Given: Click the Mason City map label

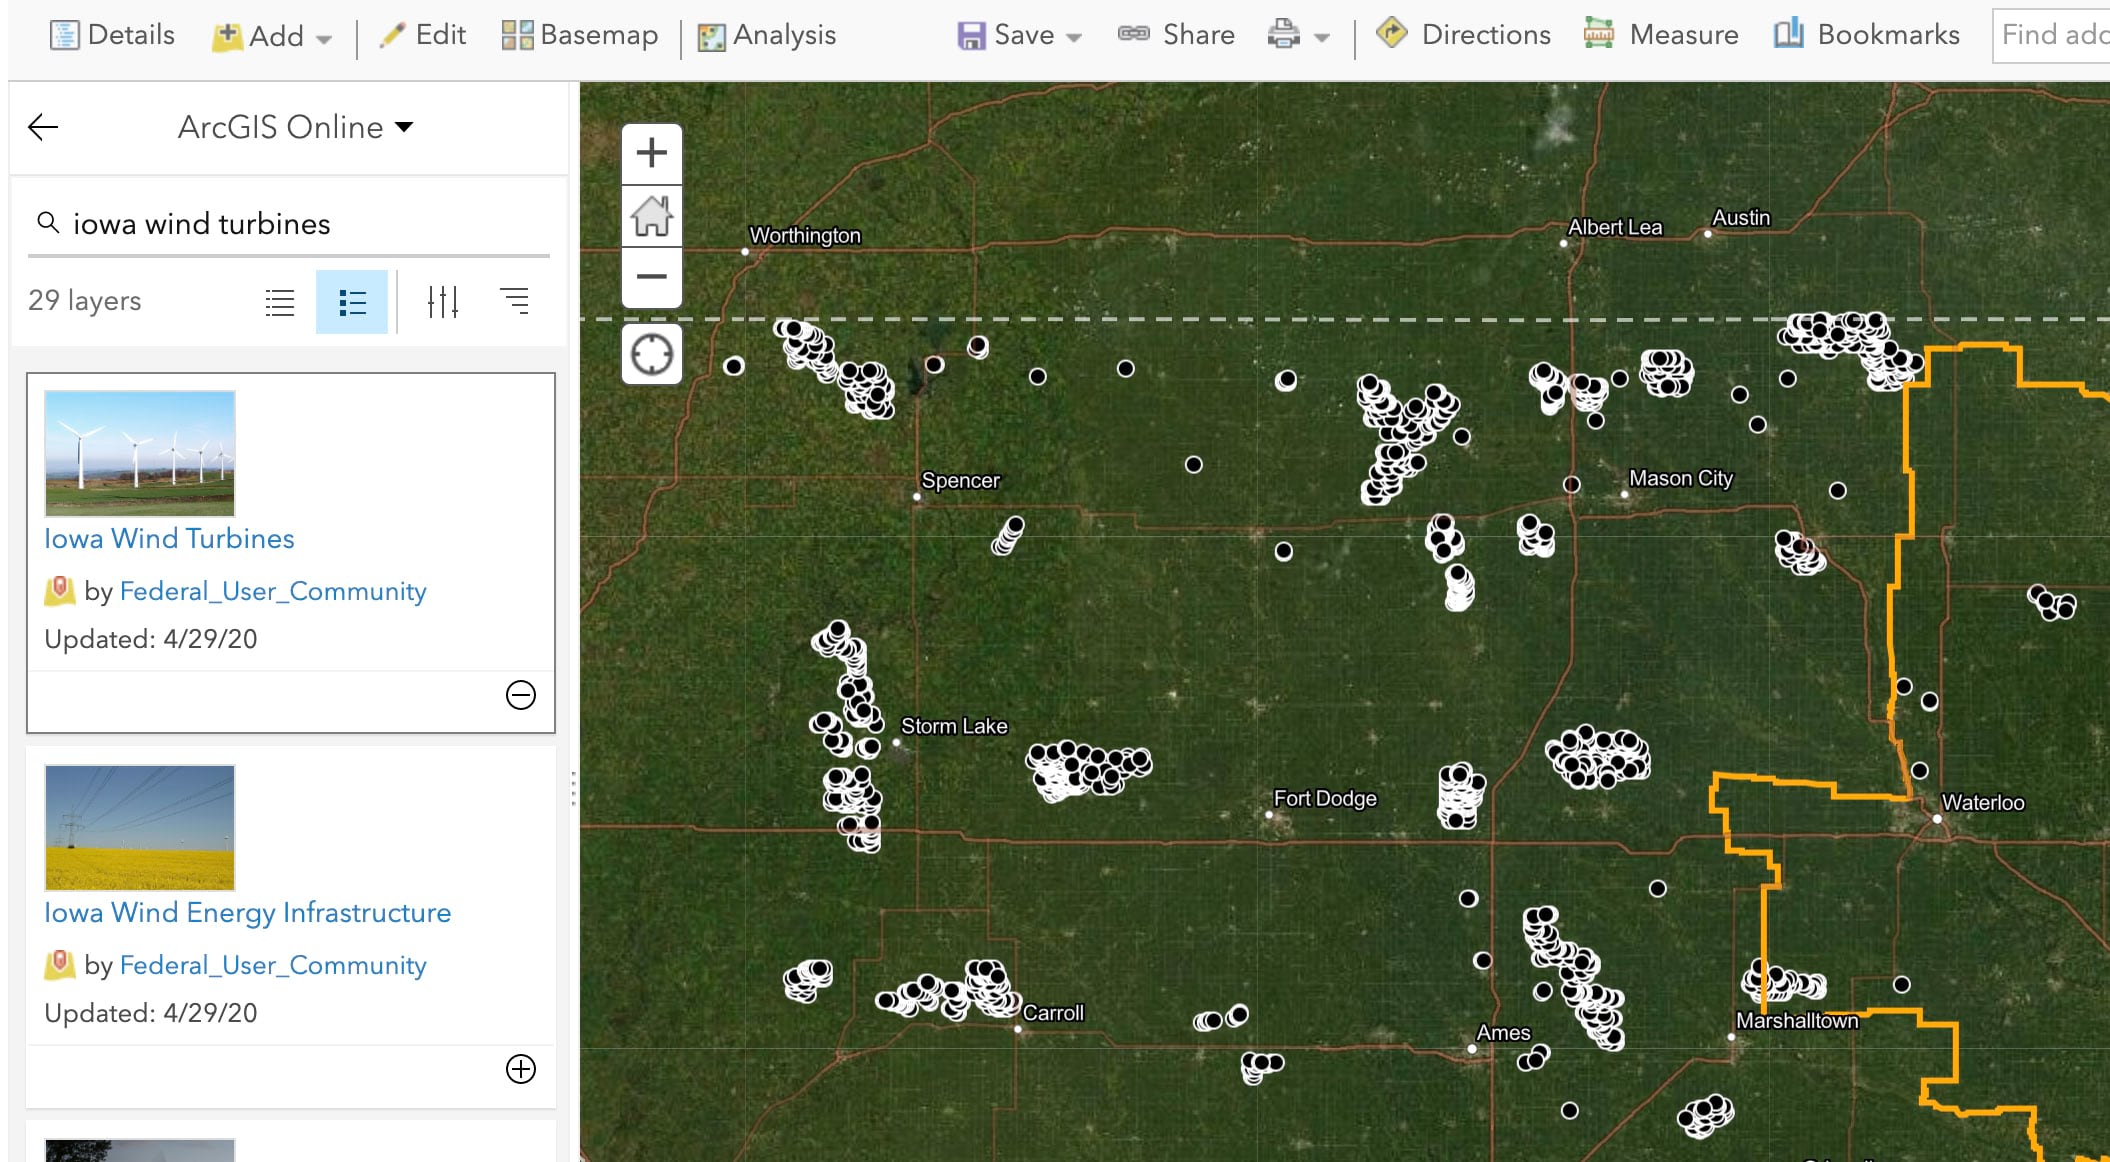Looking at the screenshot, I should (x=1681, y=478).
